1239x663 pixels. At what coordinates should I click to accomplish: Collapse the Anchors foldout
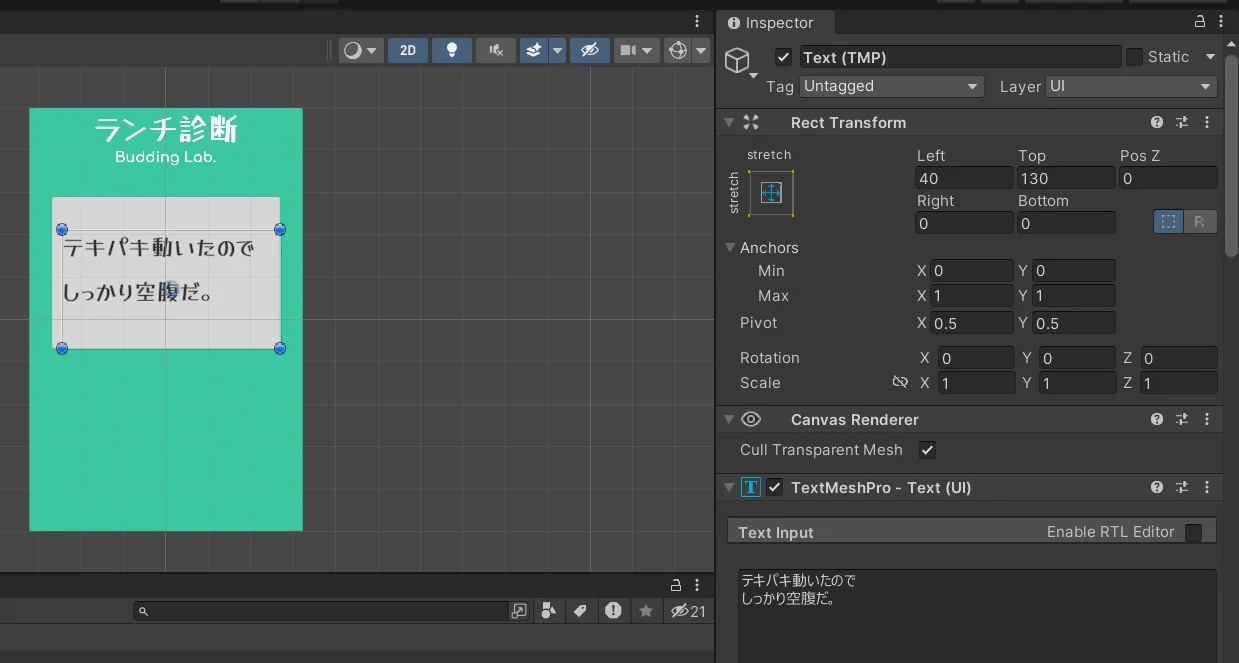(x=730, y=247)
